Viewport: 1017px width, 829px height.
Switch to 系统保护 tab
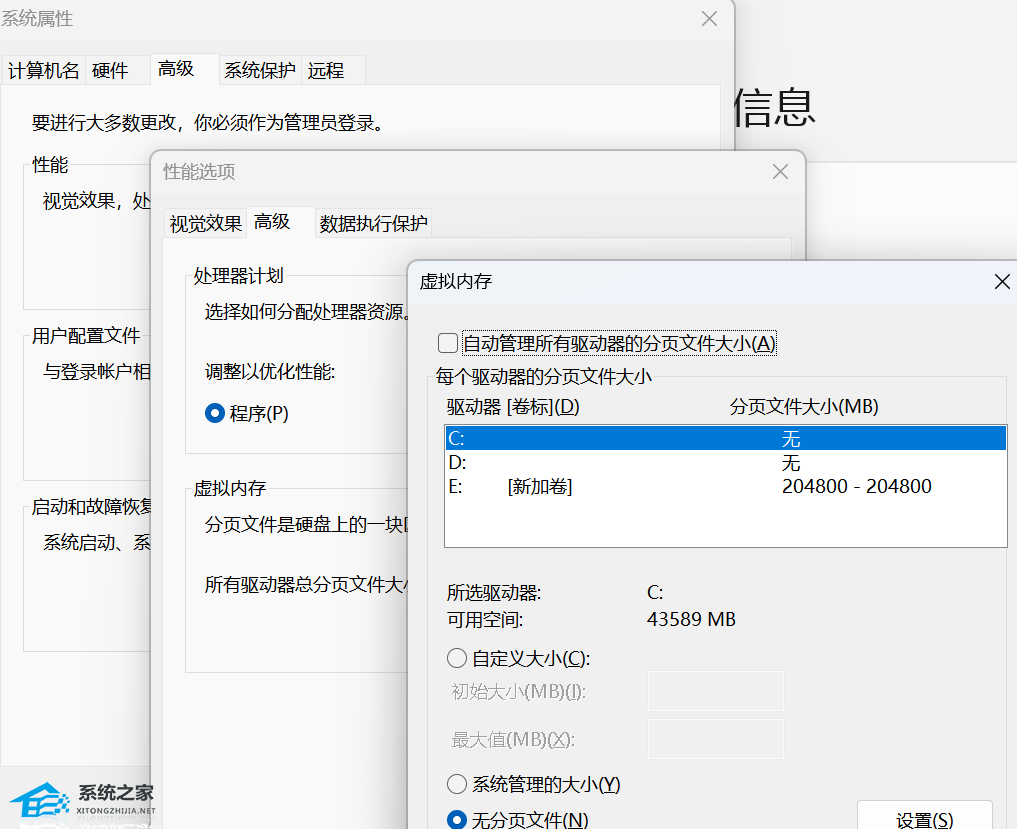tap(259, 70)
